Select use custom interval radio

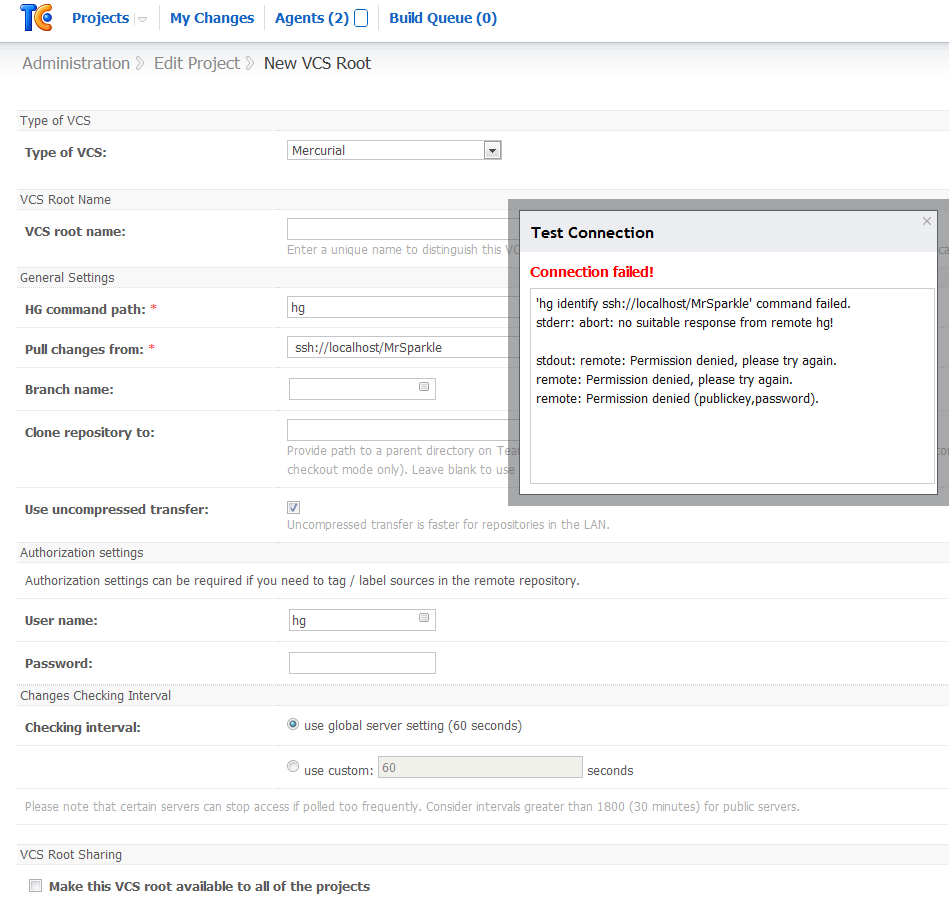point(293,766)
